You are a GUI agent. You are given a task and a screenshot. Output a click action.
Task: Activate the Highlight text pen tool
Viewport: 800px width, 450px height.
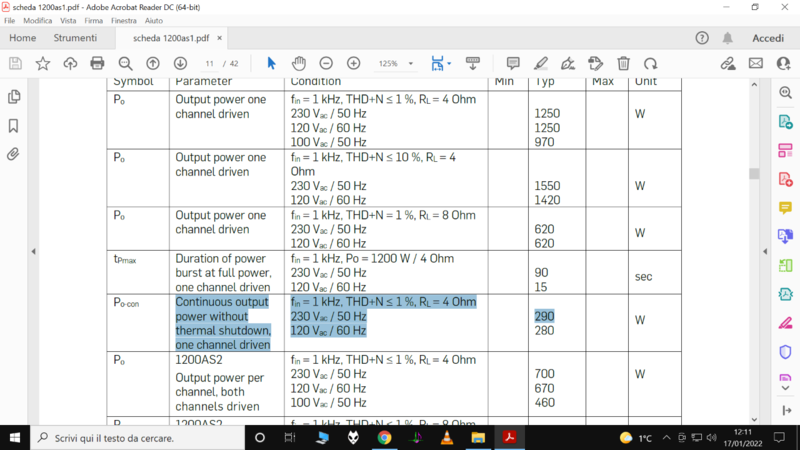coord(541,63)
